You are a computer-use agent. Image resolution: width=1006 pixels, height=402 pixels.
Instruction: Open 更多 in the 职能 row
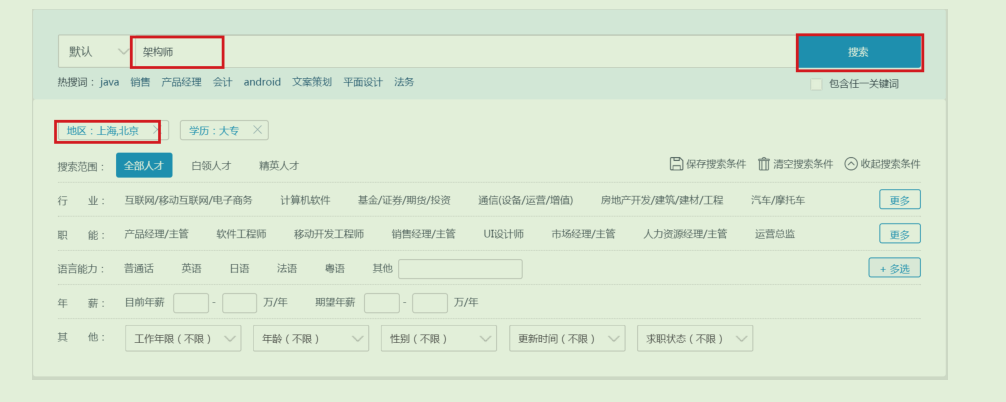pyautogui.click(x=899, y=233)
